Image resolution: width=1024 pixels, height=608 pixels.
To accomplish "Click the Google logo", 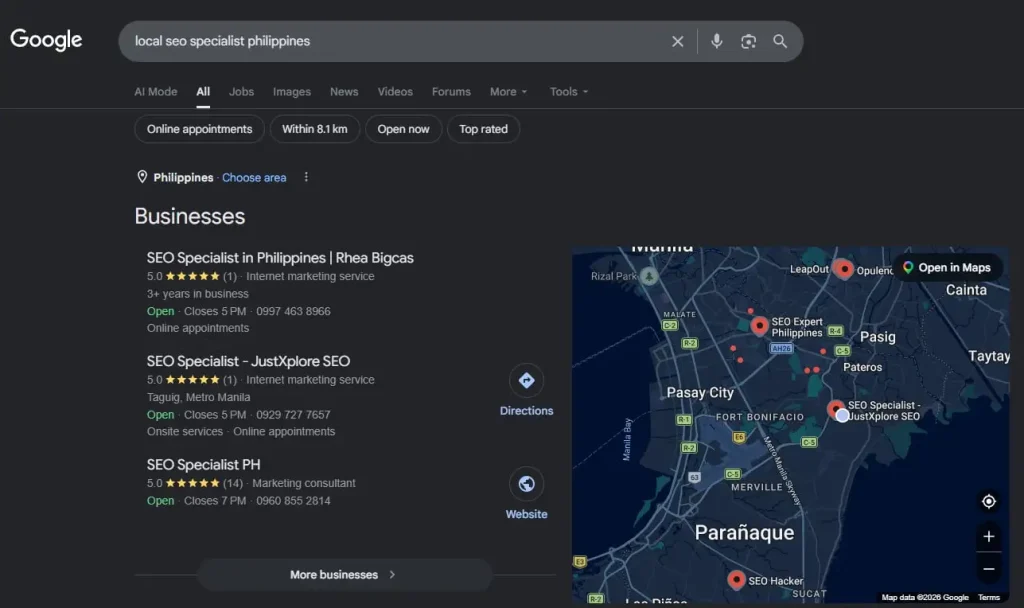I will (46, 40).
